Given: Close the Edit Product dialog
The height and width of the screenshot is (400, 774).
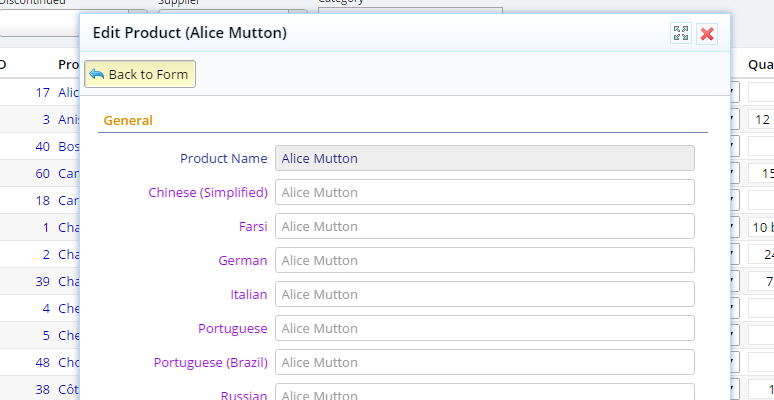Looking at the screenshot, I should [707, 34].
